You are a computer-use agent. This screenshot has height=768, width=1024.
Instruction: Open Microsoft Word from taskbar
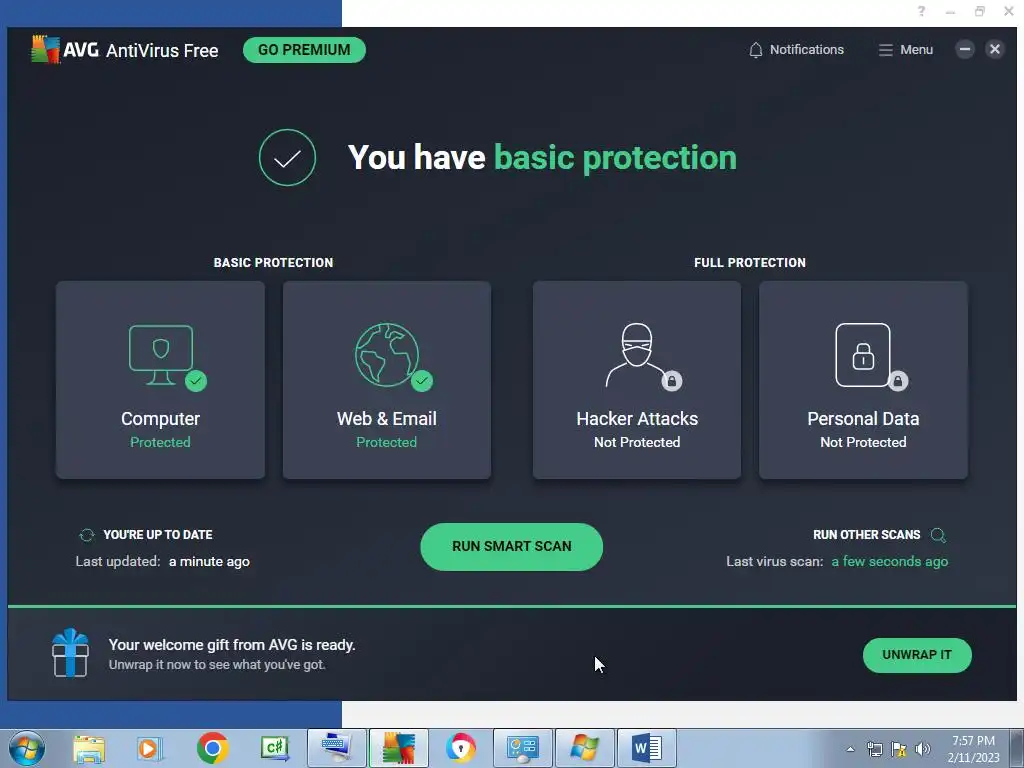coord(647,748)
